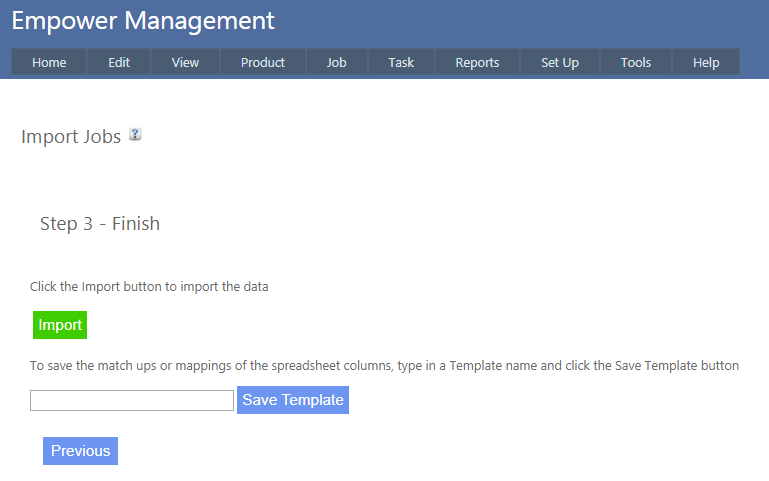Open the Home menu
Viewport: 769px width, 481px height.
click(x=49, y=62)
